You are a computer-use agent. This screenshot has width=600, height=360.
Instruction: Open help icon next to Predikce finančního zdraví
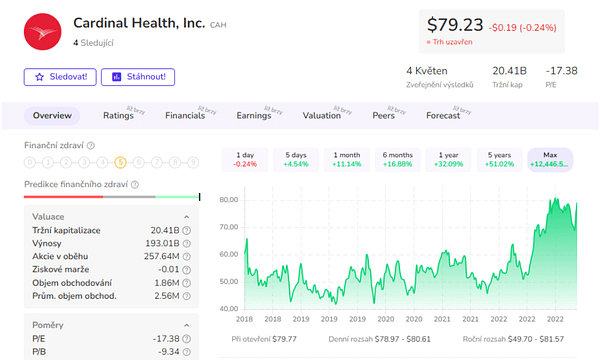[x=135, y=185]
